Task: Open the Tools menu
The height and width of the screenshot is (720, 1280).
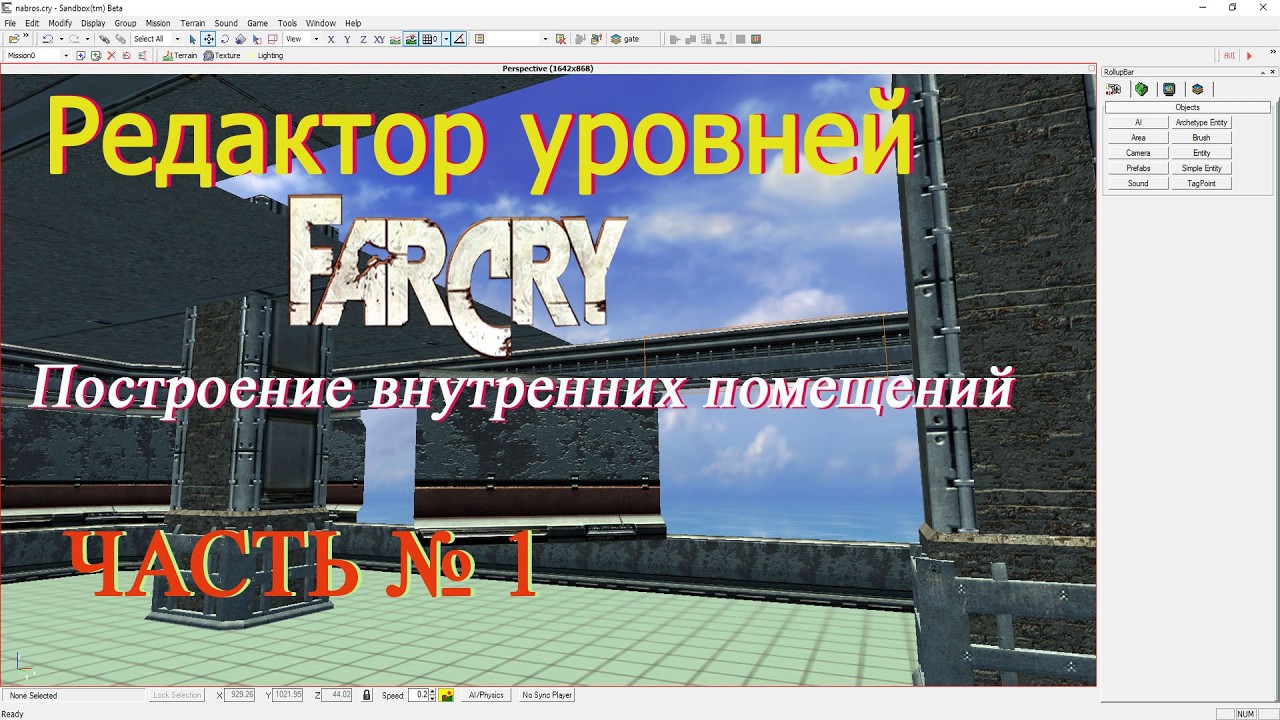Action: pyautogui.click(x=287, y=23)
